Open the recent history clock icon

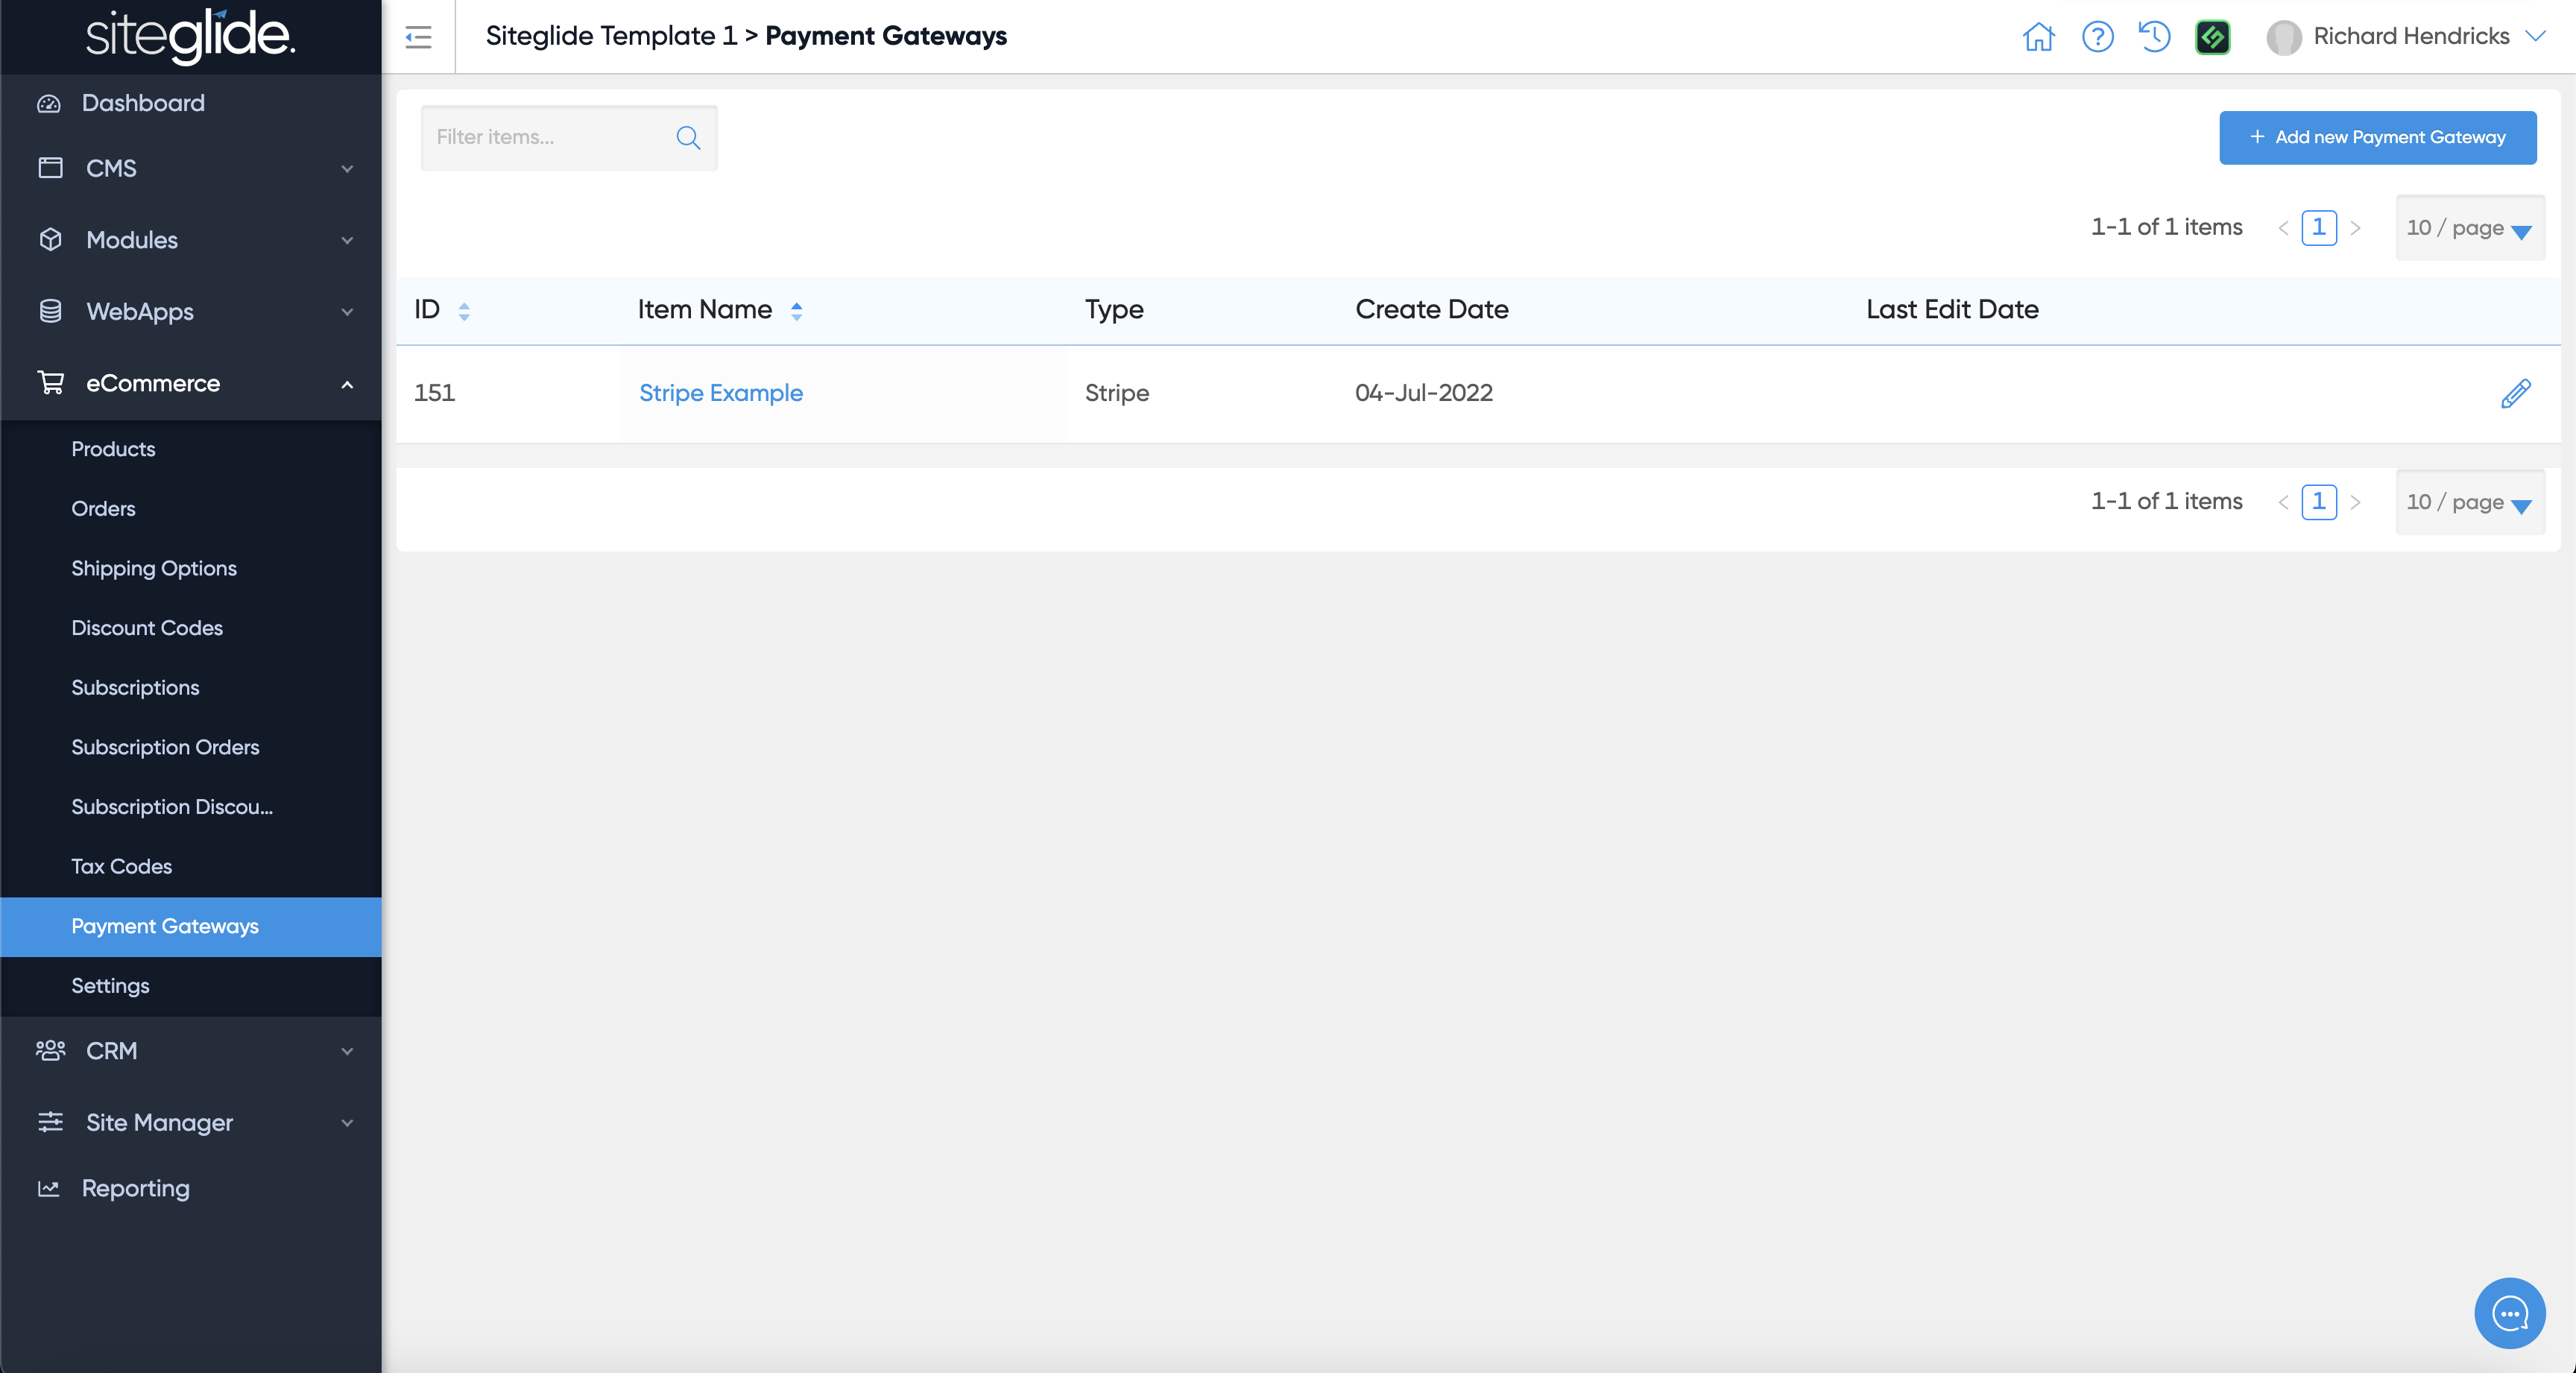coord(2154,37)
